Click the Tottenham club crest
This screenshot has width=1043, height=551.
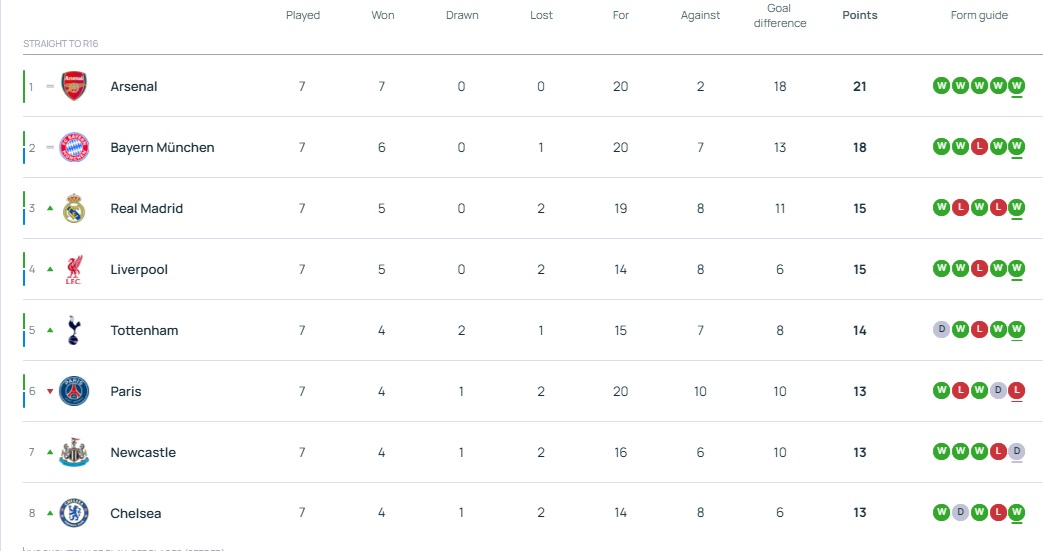74,330
